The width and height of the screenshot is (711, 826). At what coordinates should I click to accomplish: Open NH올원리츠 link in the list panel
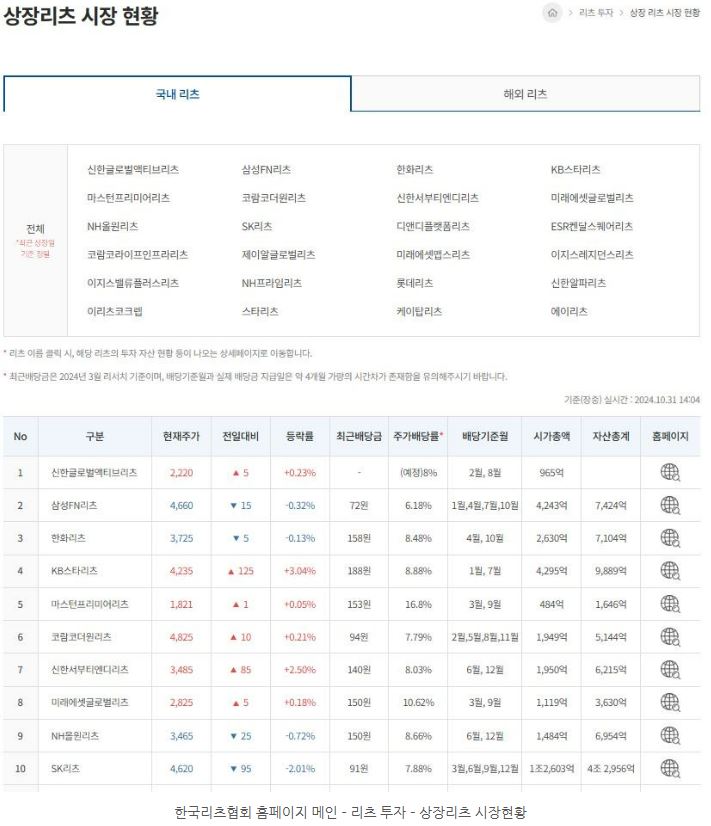(112, 227)
